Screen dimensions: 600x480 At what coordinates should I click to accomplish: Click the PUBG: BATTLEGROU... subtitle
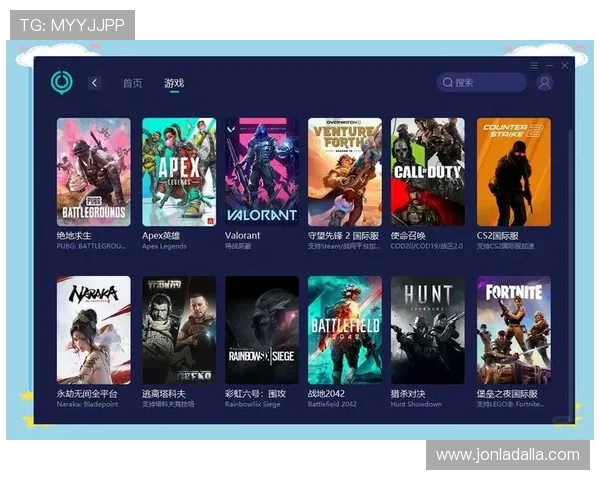(91, 246)
